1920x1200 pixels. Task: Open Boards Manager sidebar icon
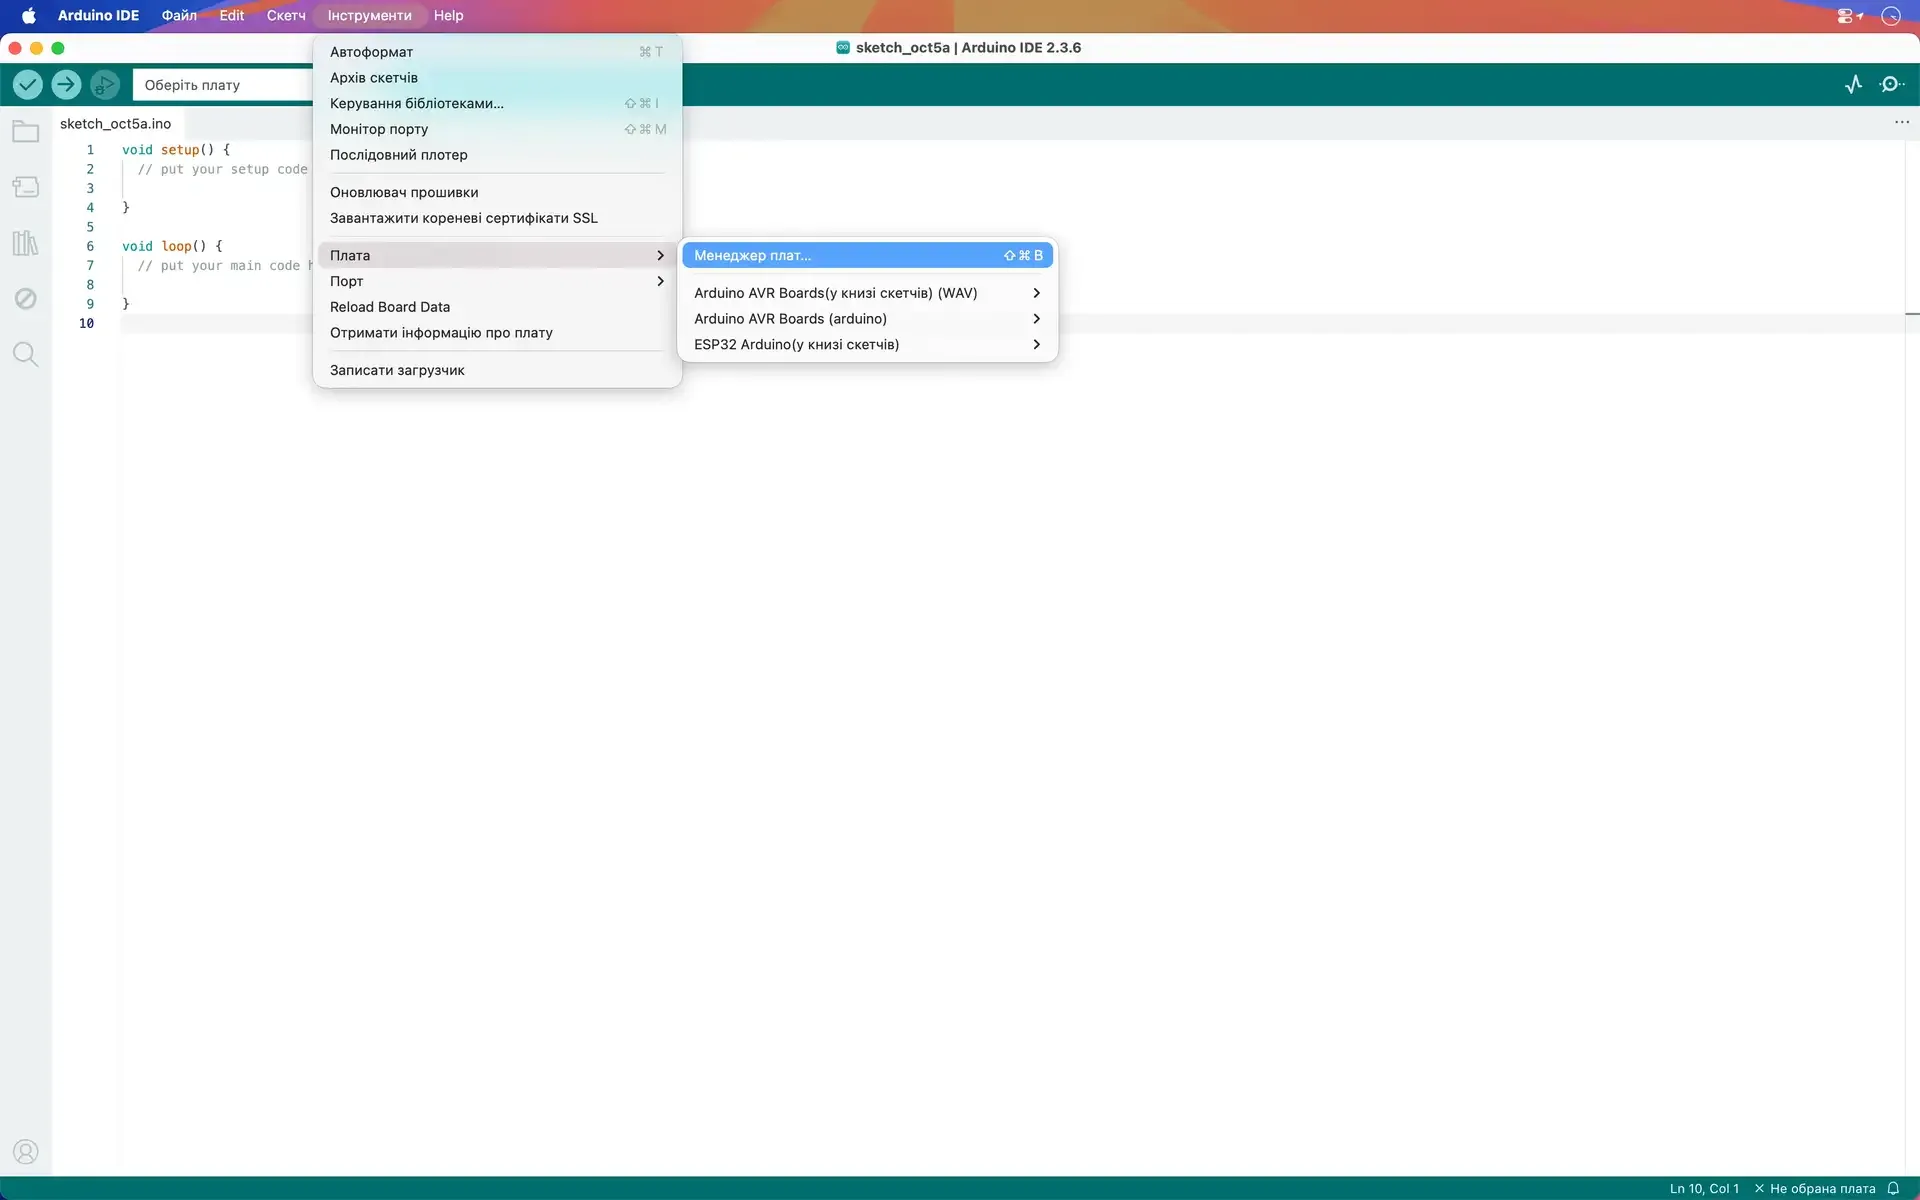click(25, 187)
